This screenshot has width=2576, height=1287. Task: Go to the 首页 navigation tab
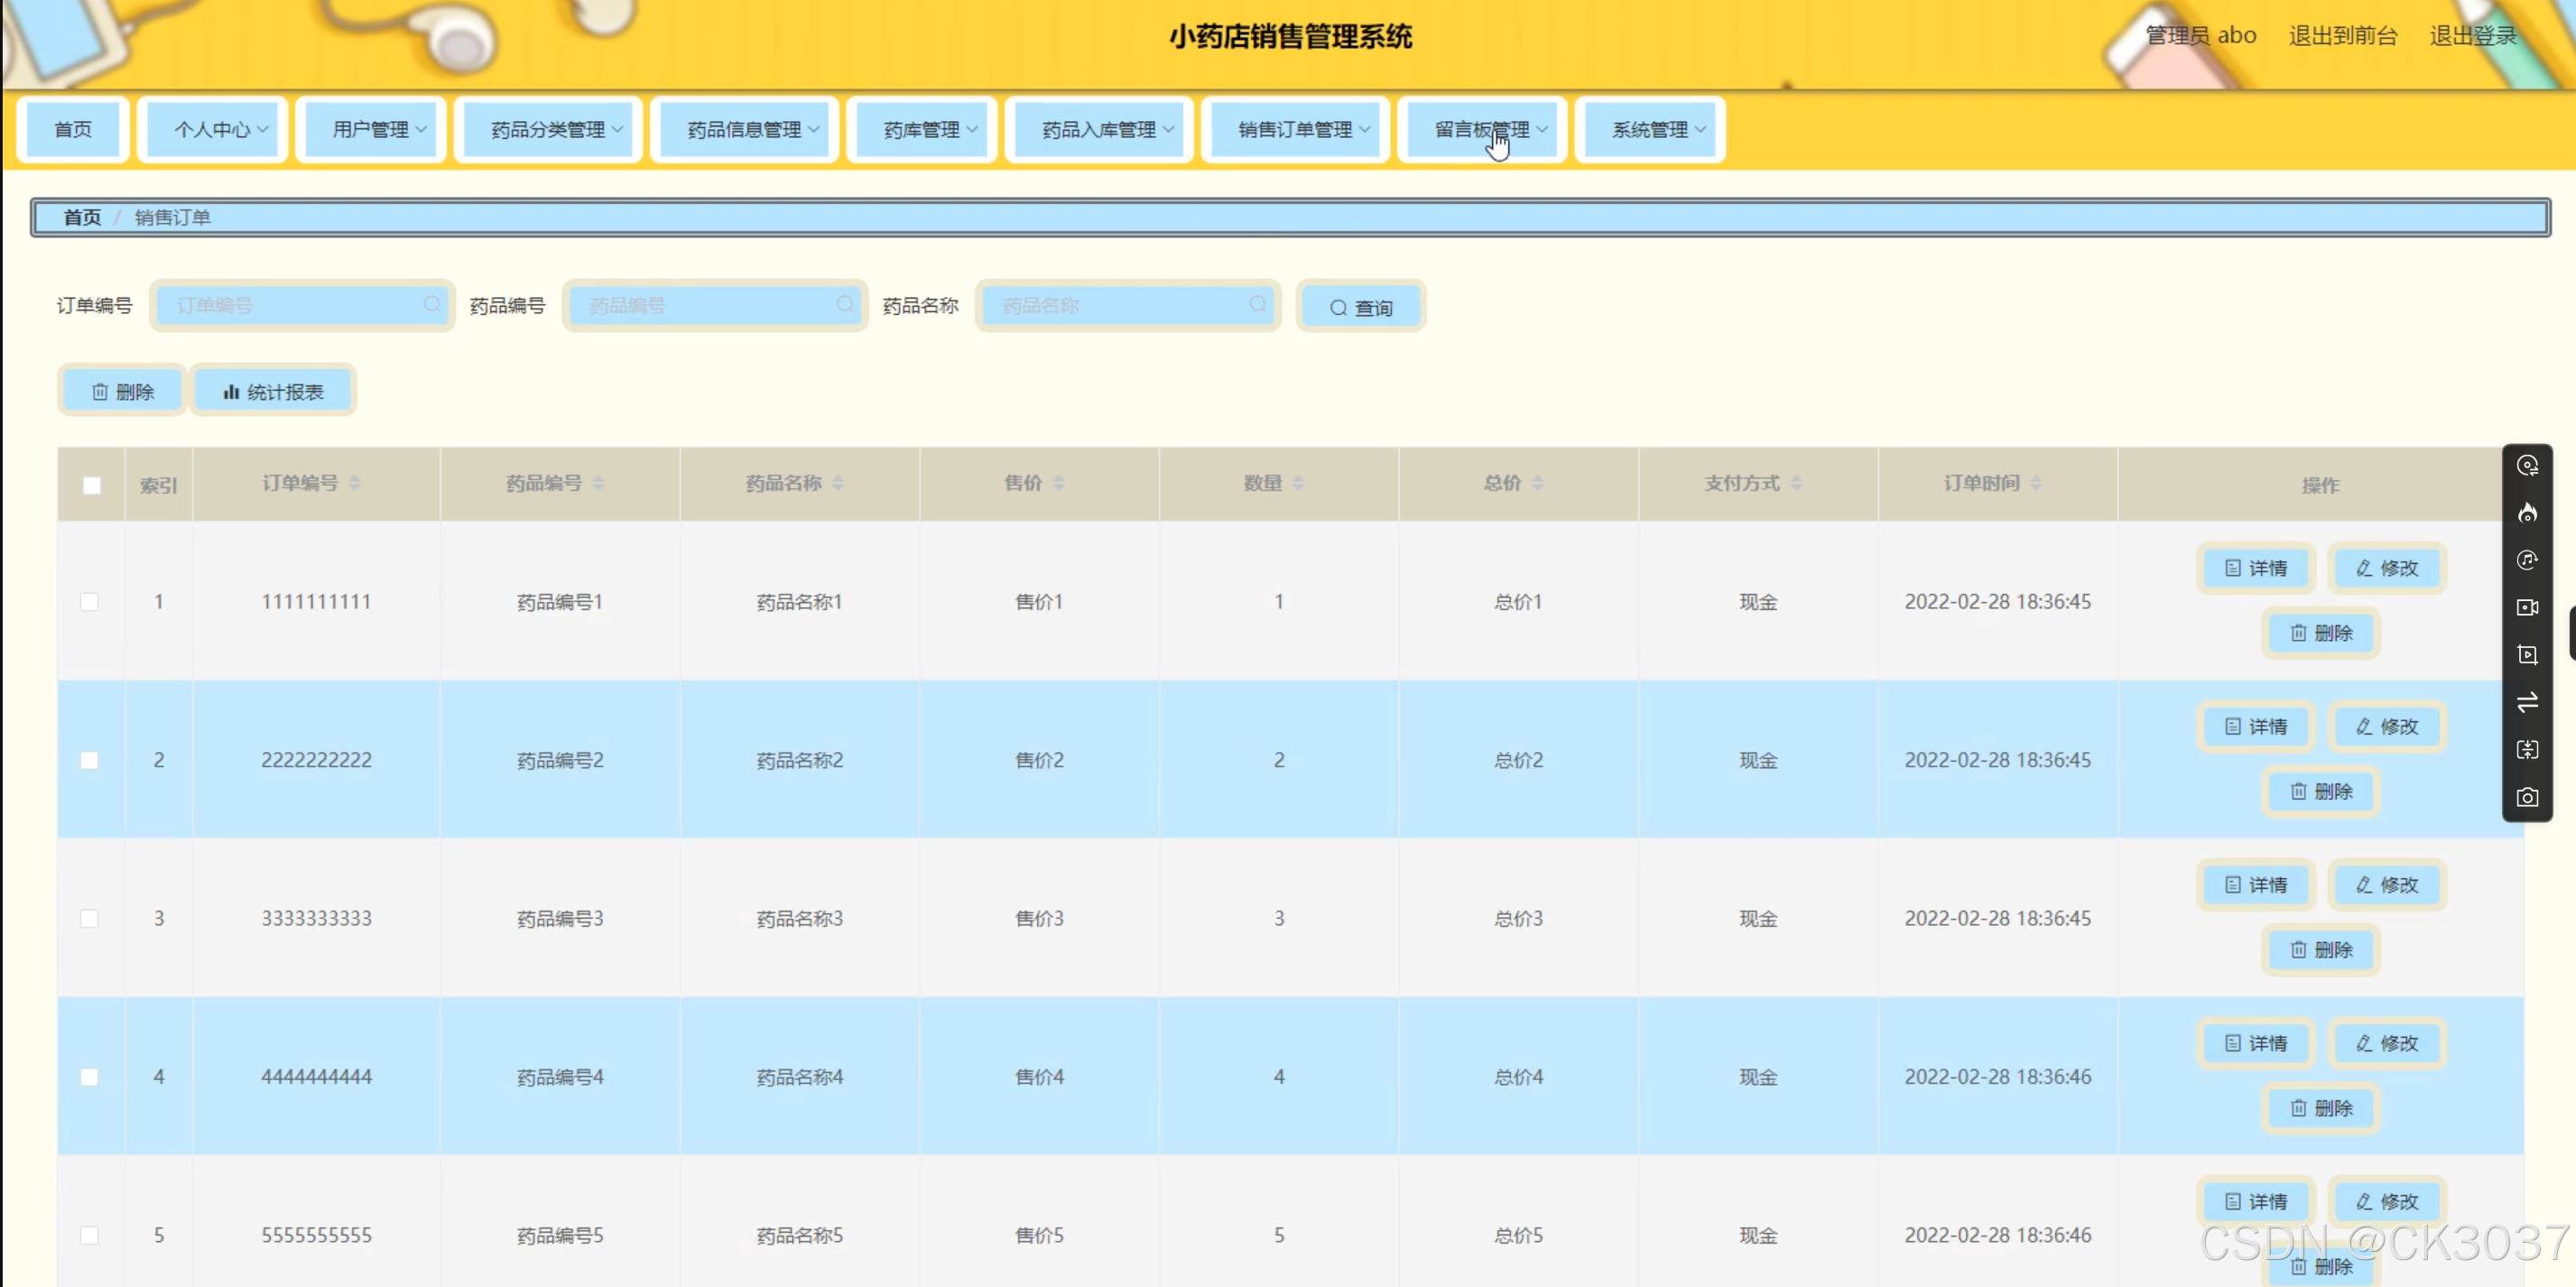pyautogui.click(x=73, y=130)
